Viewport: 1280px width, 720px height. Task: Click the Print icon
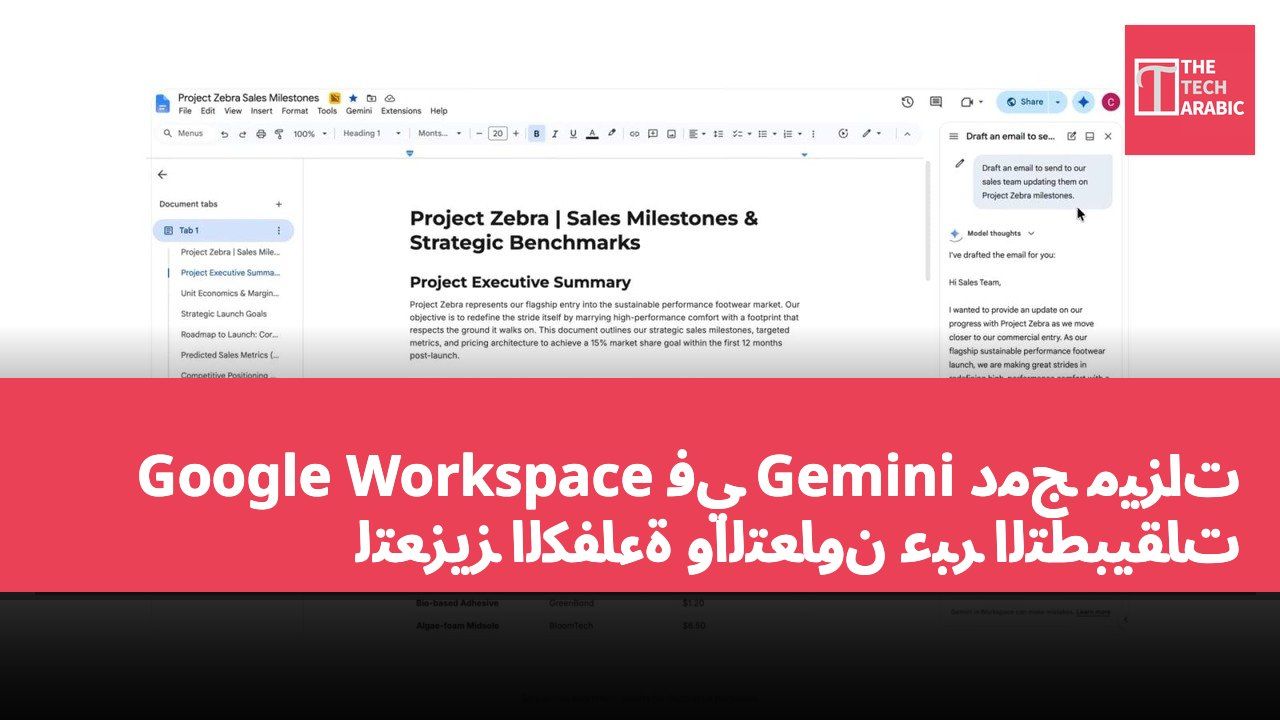pyautogui.click(x=261, y=133)
